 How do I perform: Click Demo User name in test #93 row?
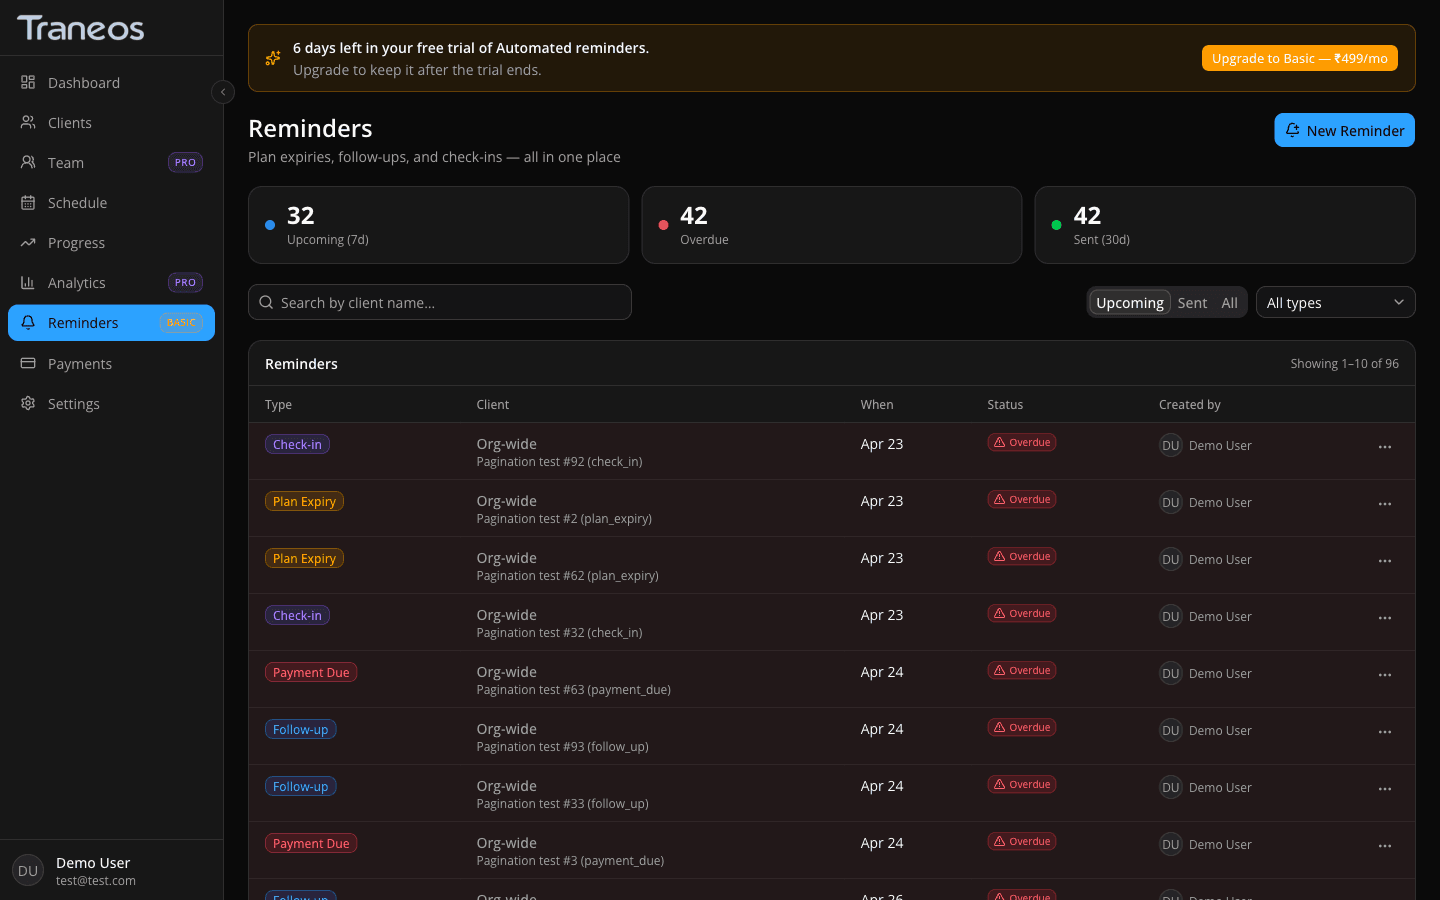pyautogui.click(x=1220, y=731)
